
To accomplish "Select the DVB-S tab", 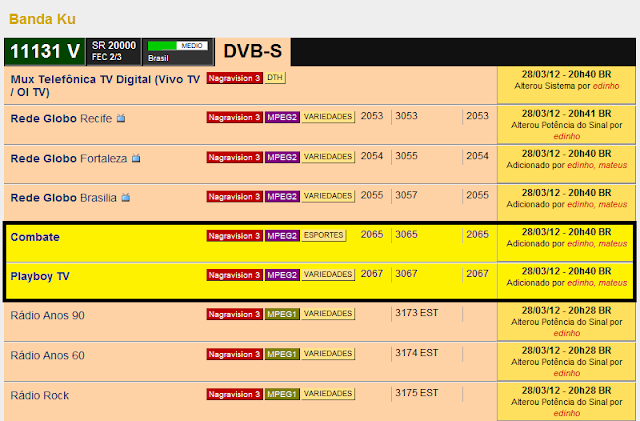I will 253,51.
